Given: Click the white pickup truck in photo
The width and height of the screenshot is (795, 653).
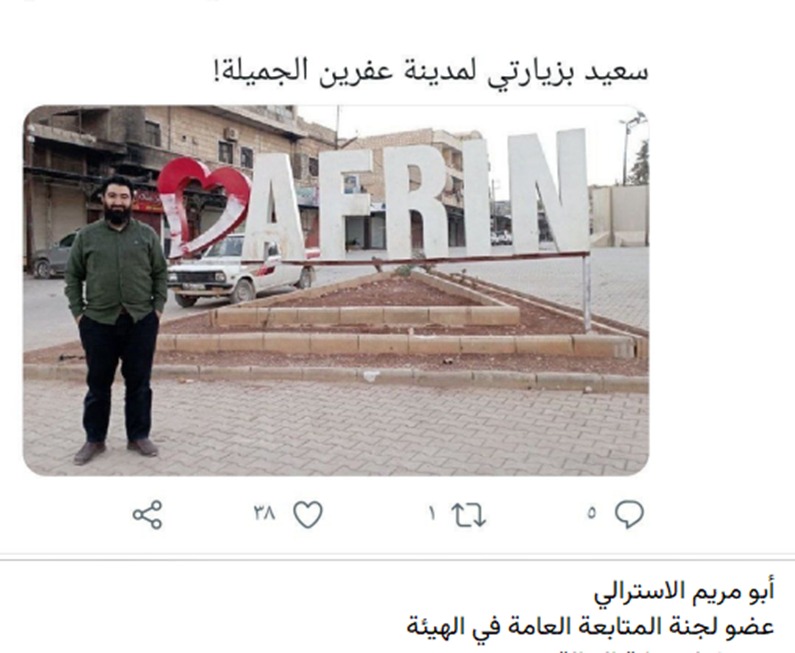Looking at the screenshot, I should pos(240,271).
